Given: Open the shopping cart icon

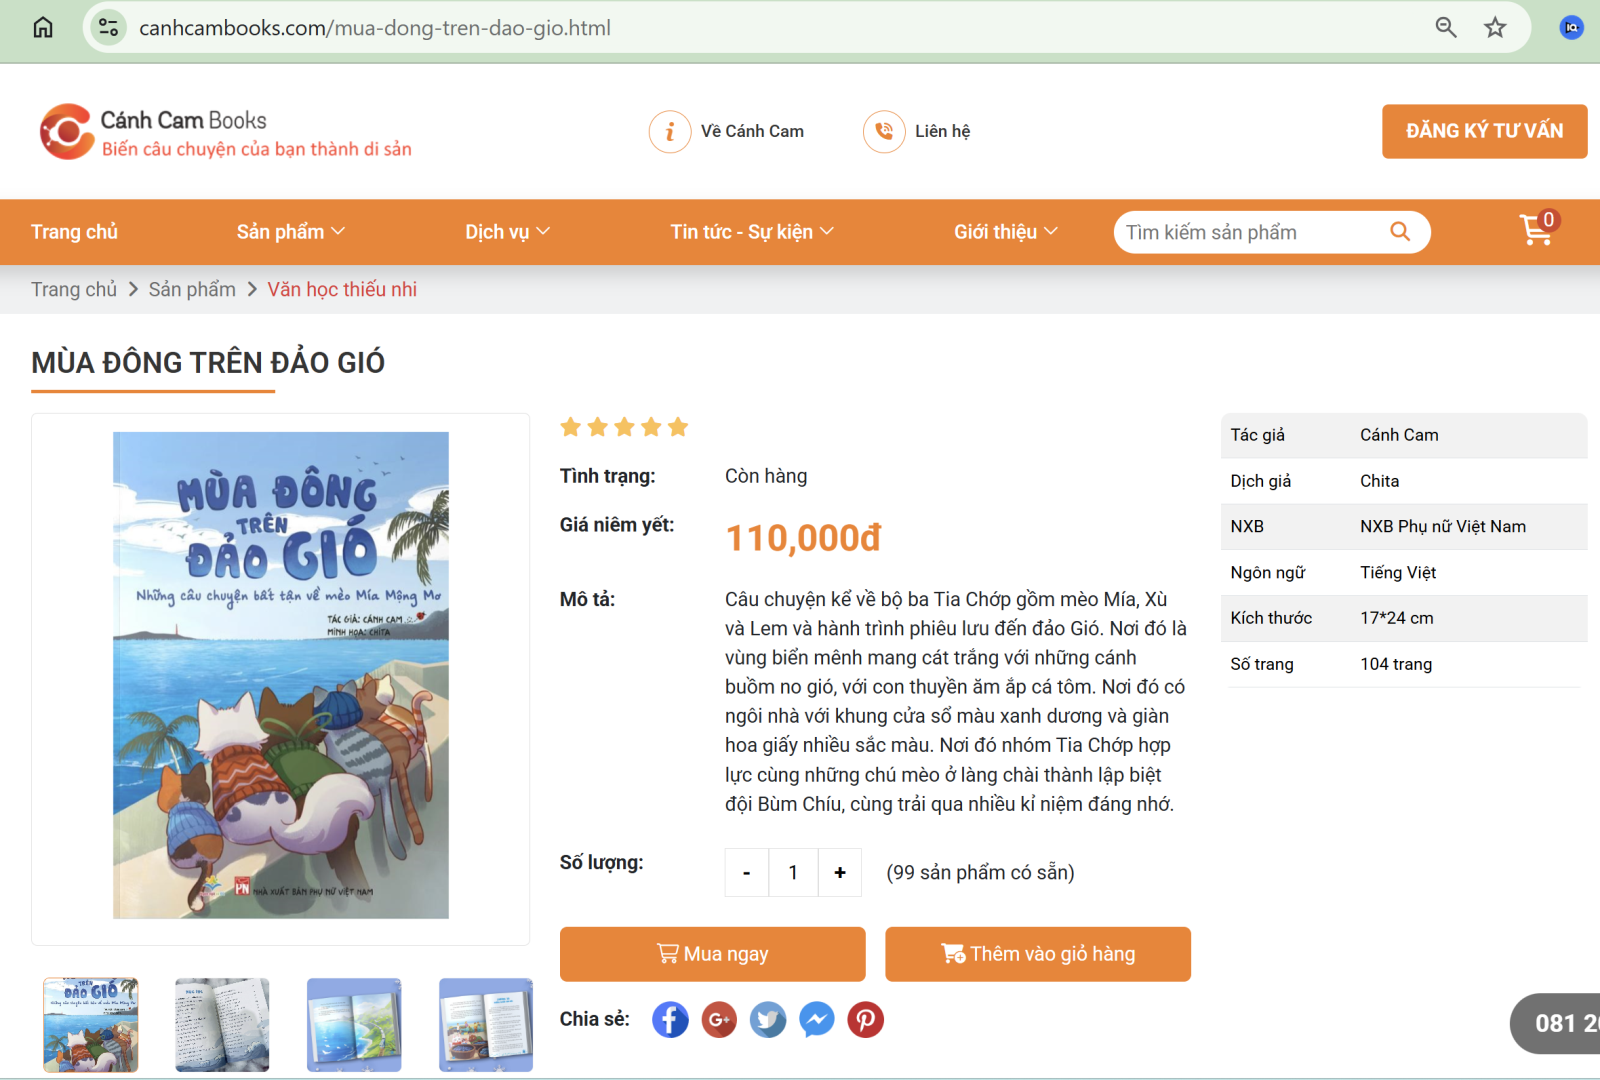Looking at the screenshot, I should click(x=1536, y=231).
